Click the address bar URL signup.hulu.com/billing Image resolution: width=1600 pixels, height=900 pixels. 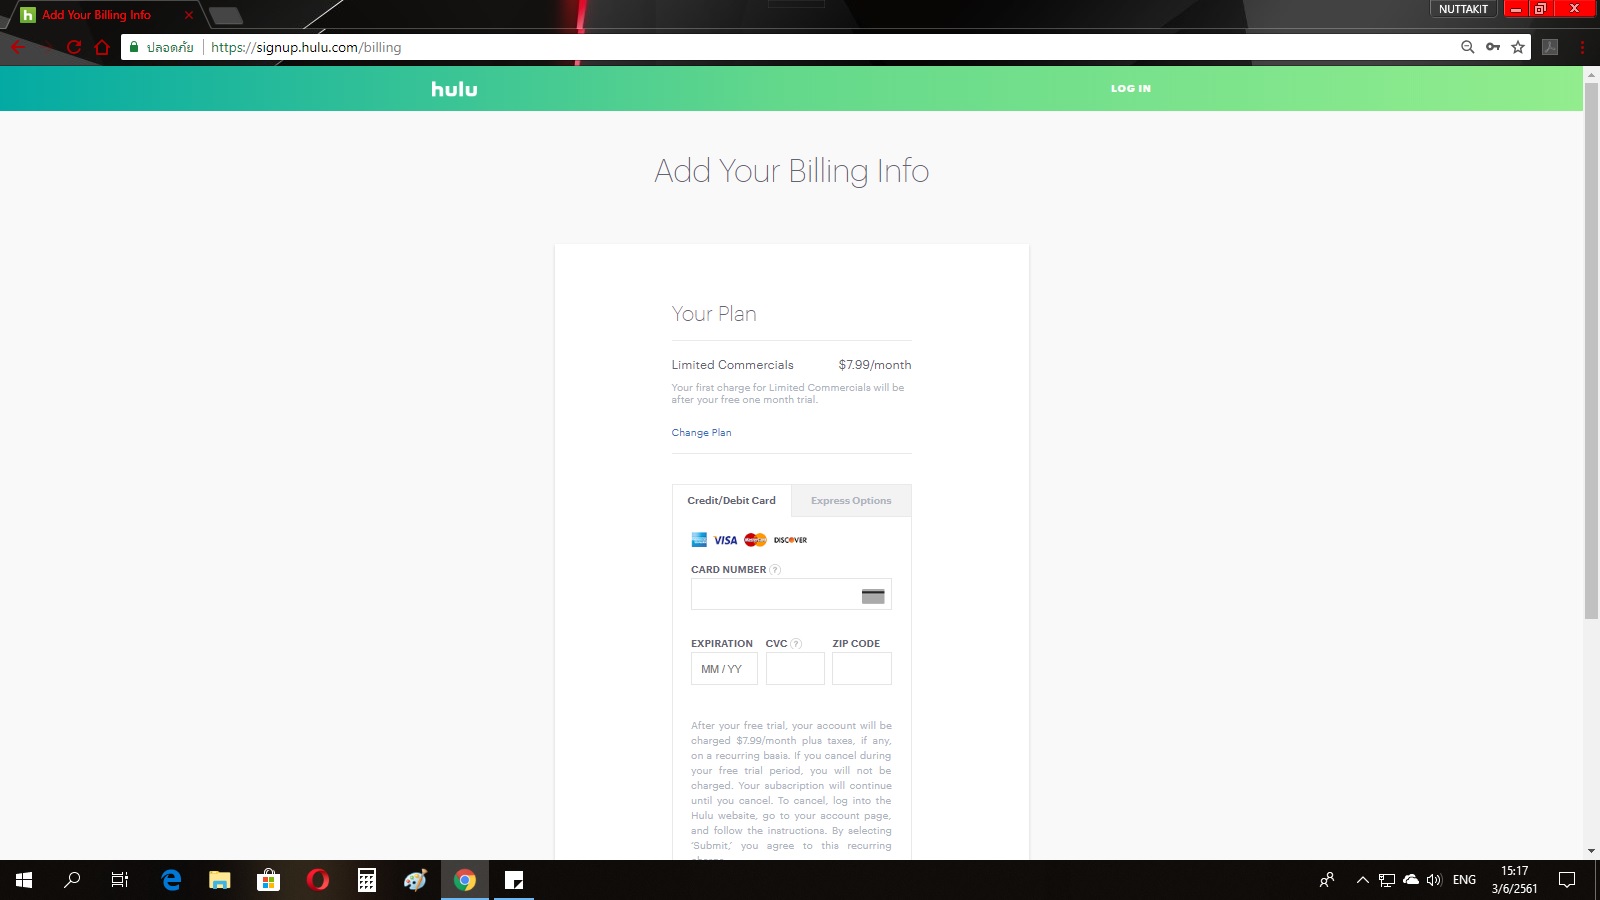306,47
